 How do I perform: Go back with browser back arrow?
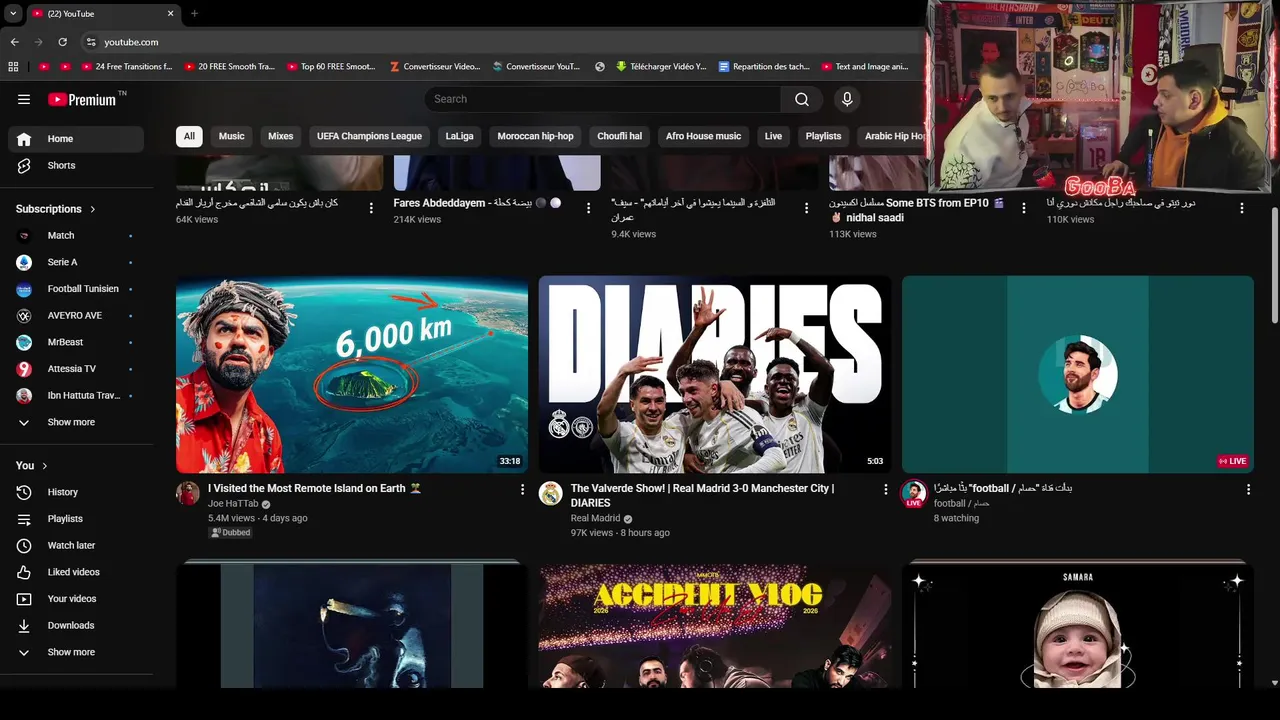[14, 42]
